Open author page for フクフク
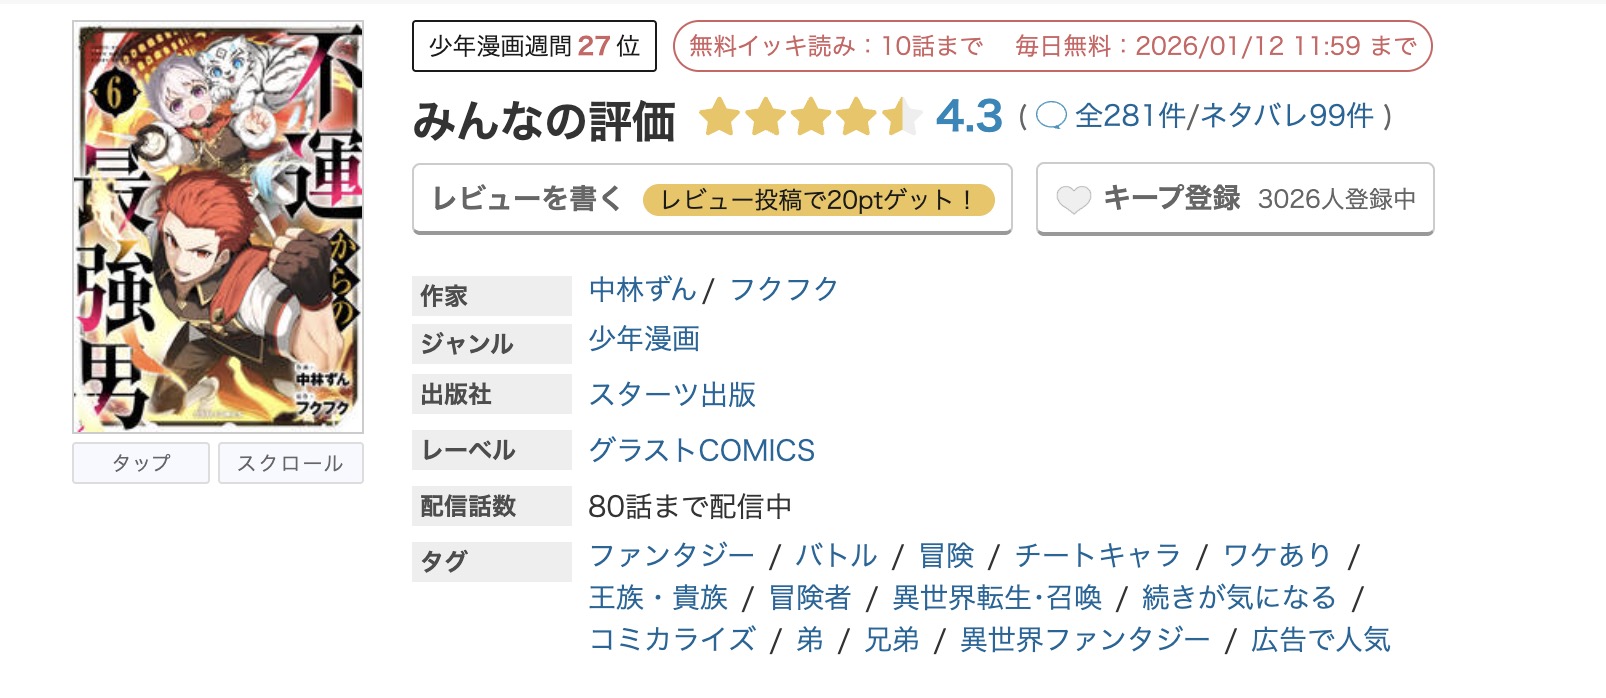The height and width of the screenshot is (698, 1606). click(785, 290)
